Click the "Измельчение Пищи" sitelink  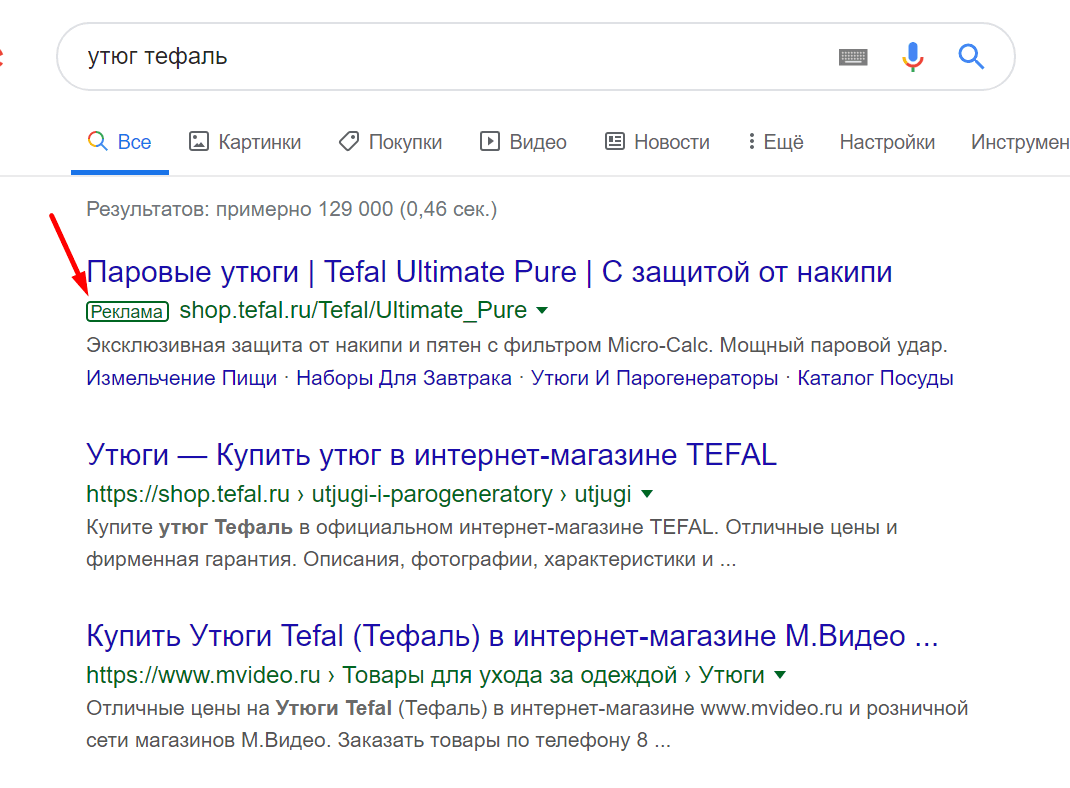tap(182, 378)
